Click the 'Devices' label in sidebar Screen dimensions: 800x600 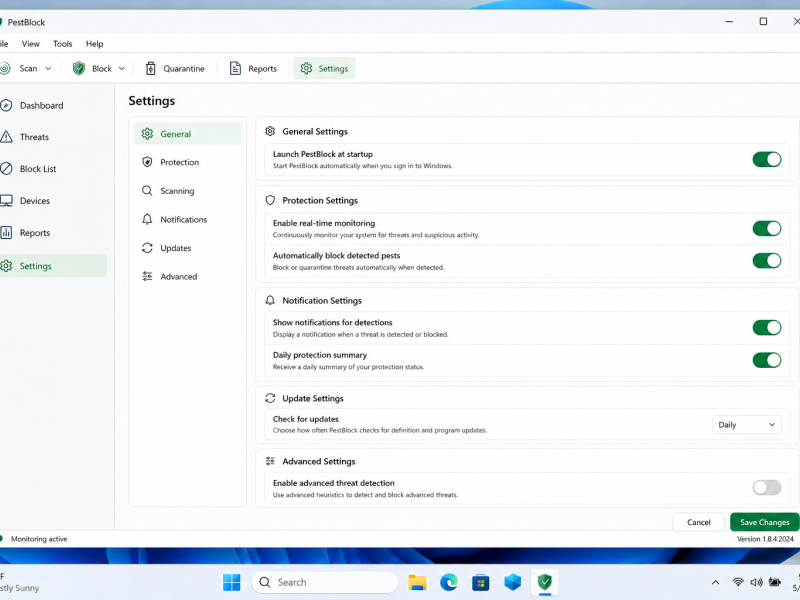click(35, 201)
